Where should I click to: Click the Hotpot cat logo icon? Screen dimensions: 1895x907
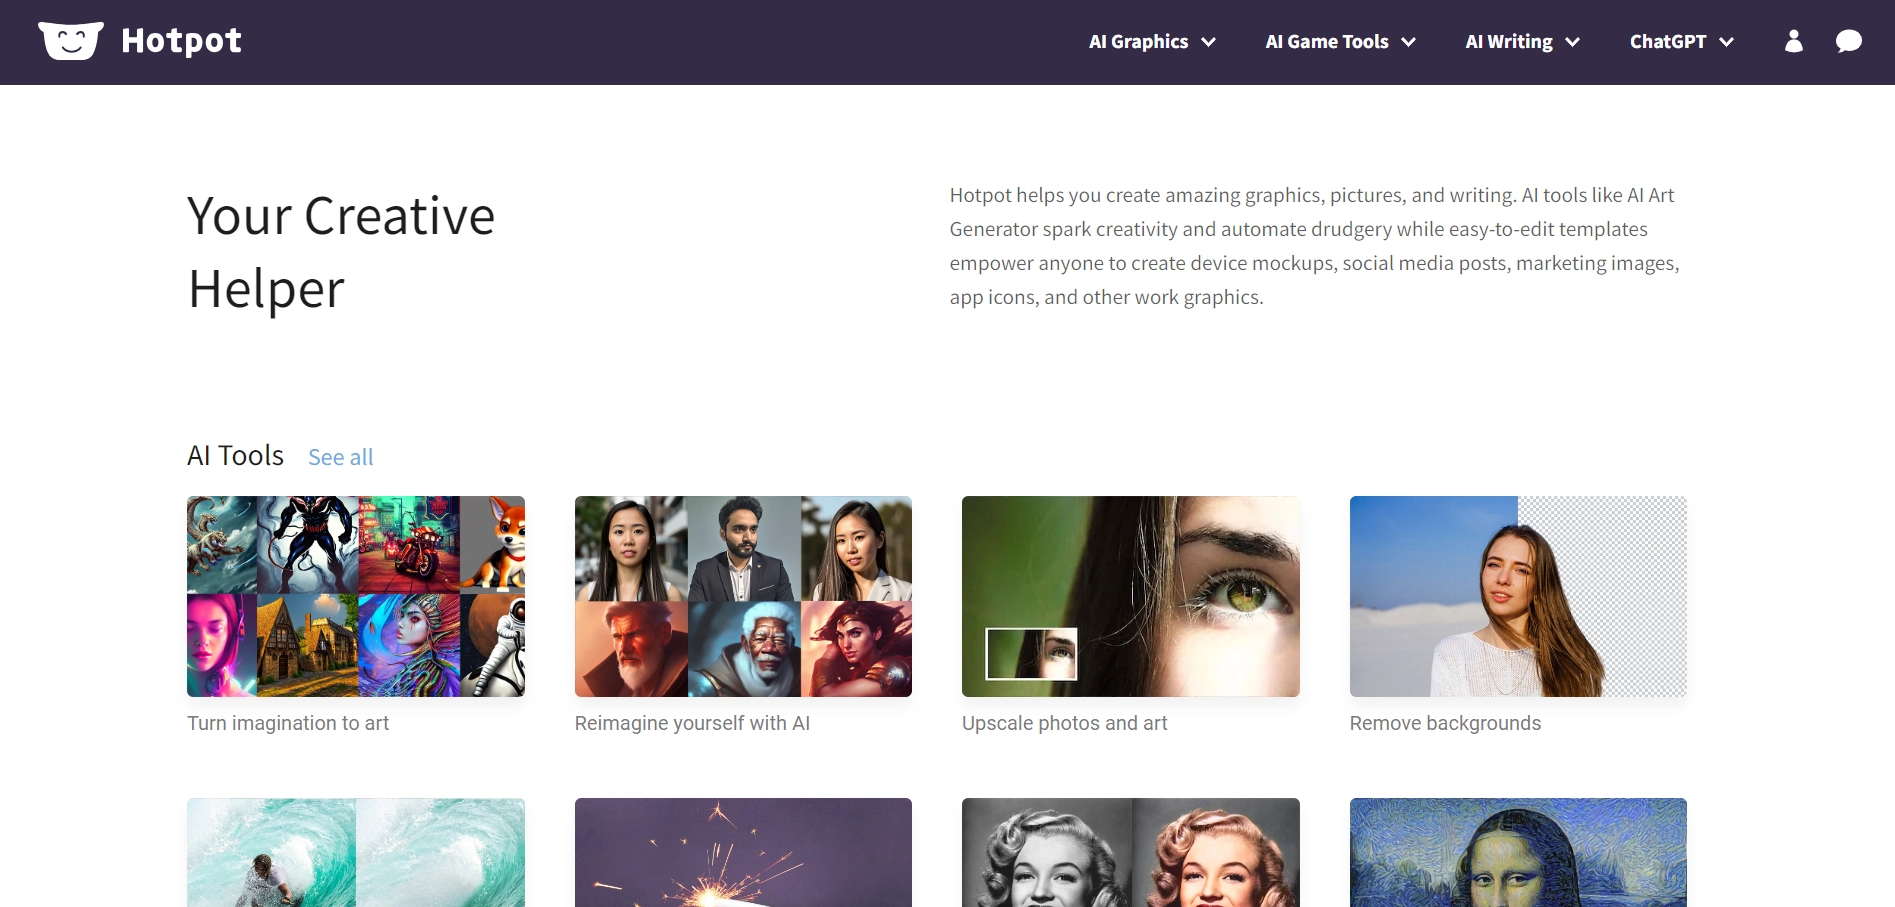click(70, 41)
